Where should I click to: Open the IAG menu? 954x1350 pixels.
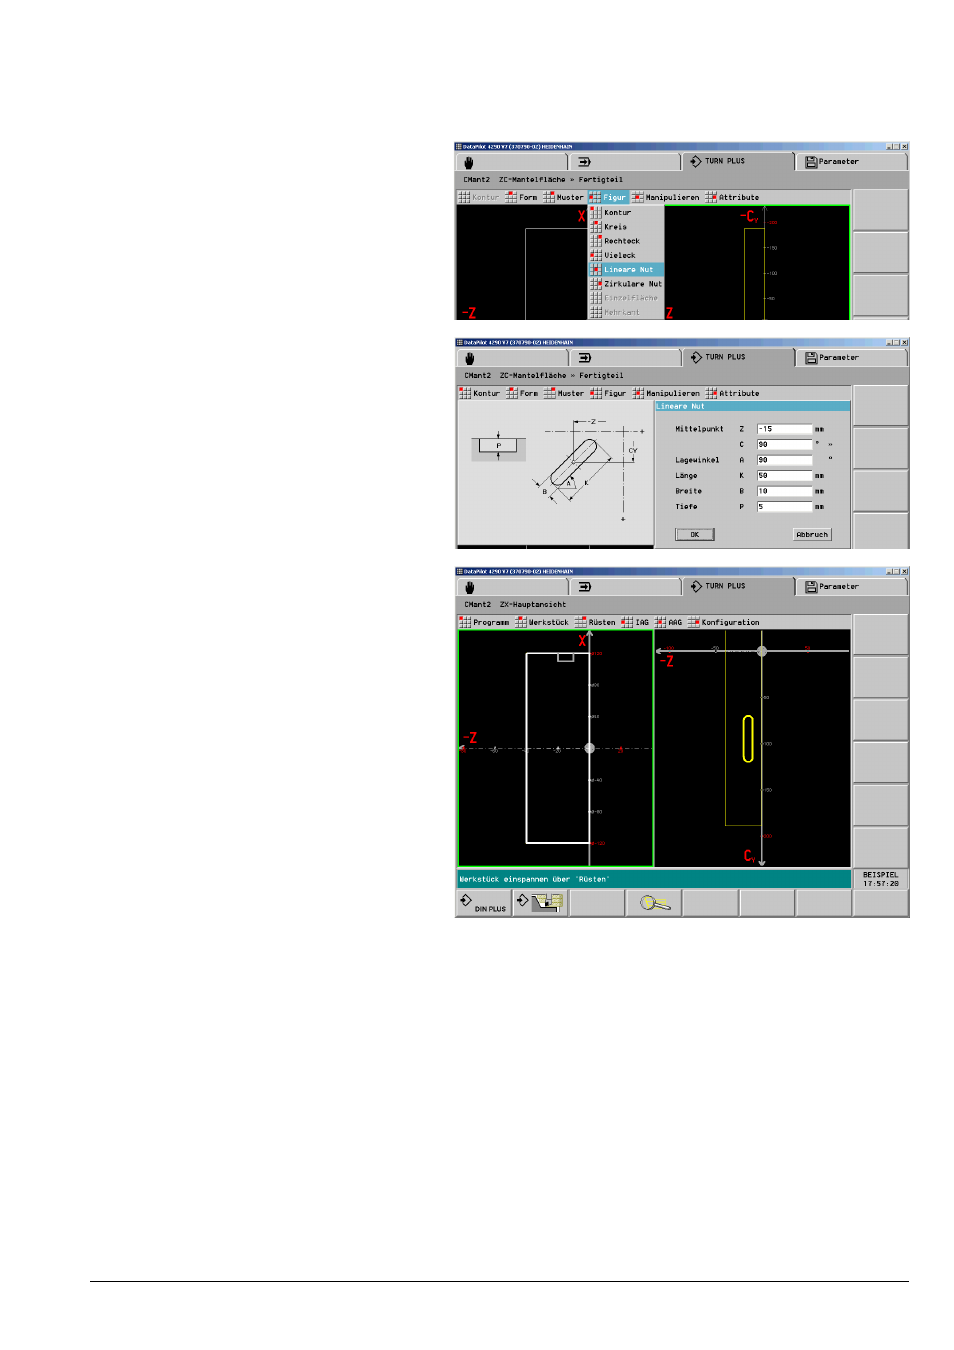pyautogui.click(x=635, y=622)
